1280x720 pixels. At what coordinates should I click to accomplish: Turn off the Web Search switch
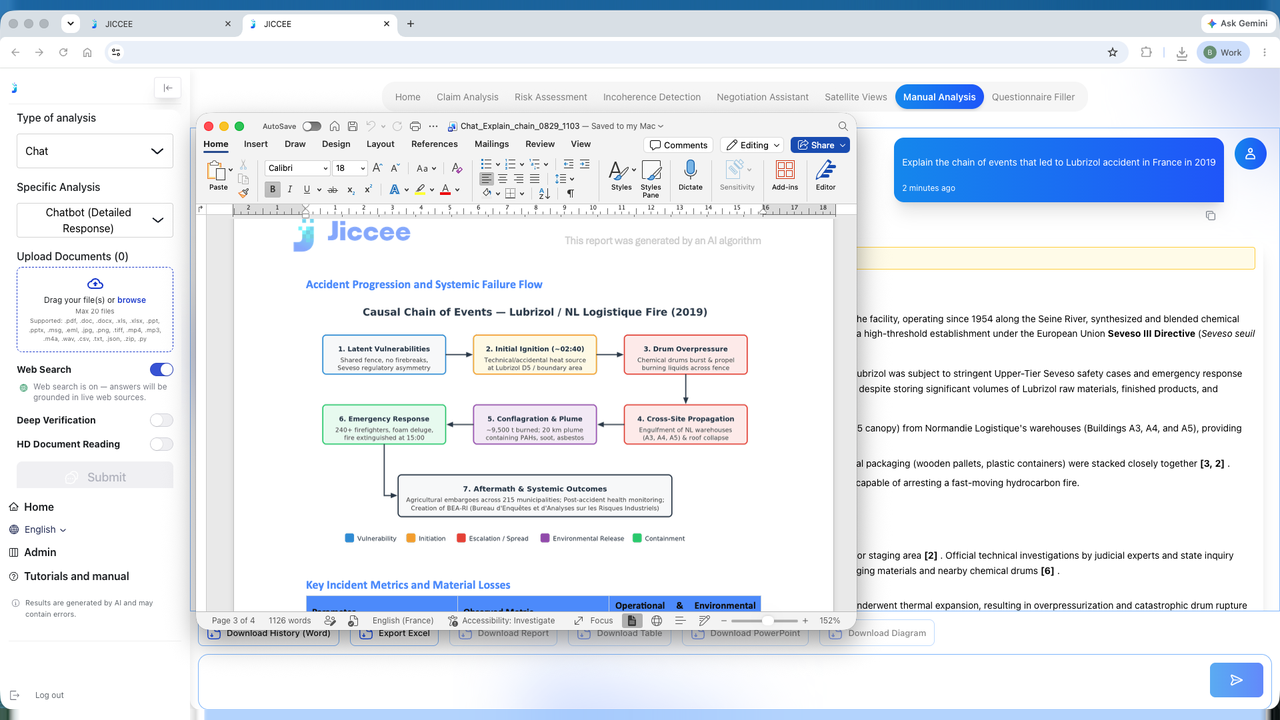tap(161, 370)
